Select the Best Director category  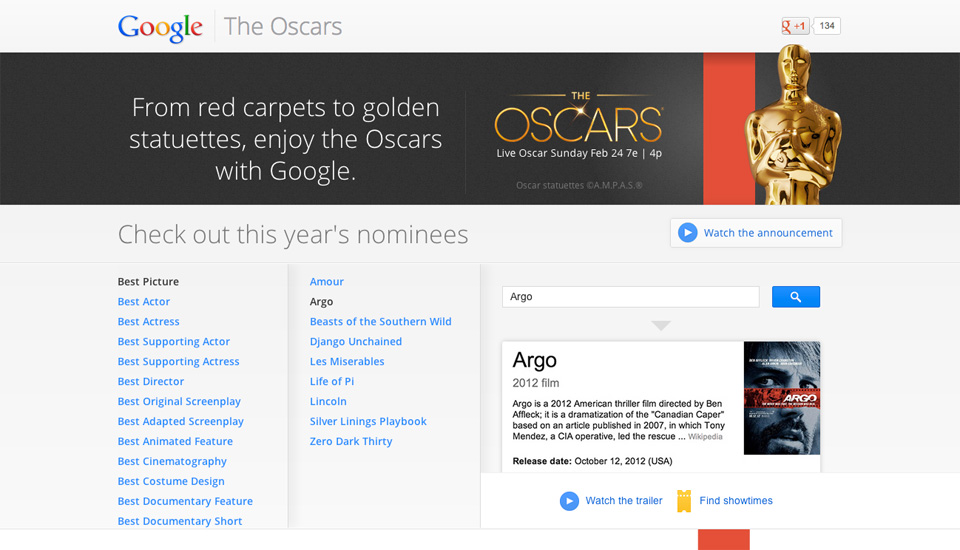pyautogui.click(x=151, y=382)
